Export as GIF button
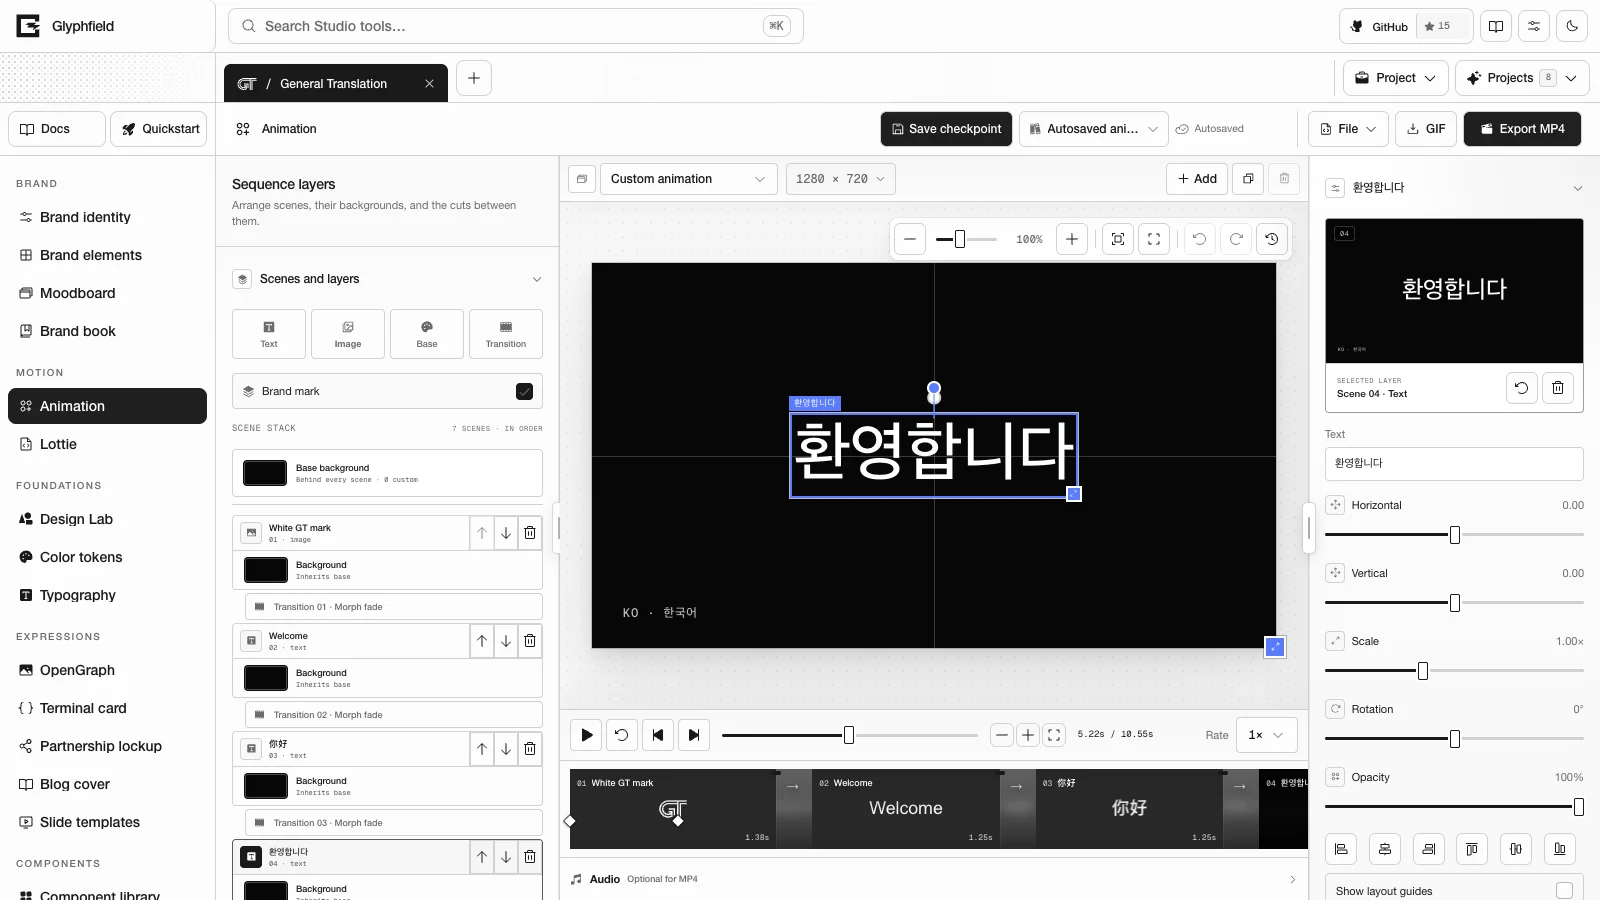1600x900 pixels. [1426, 129]
